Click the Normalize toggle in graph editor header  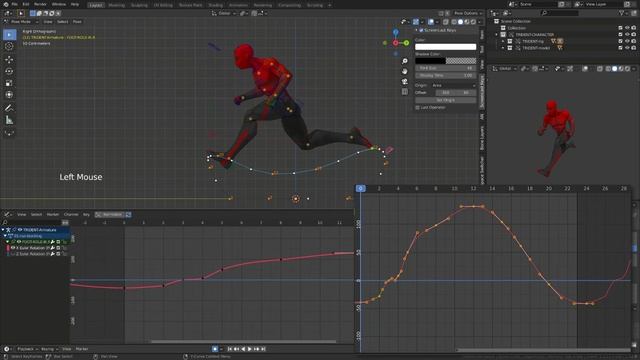pos(109,215)
